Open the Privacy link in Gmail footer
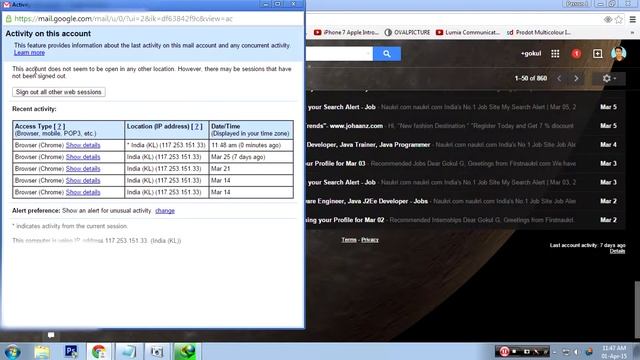 coord(370,240)
